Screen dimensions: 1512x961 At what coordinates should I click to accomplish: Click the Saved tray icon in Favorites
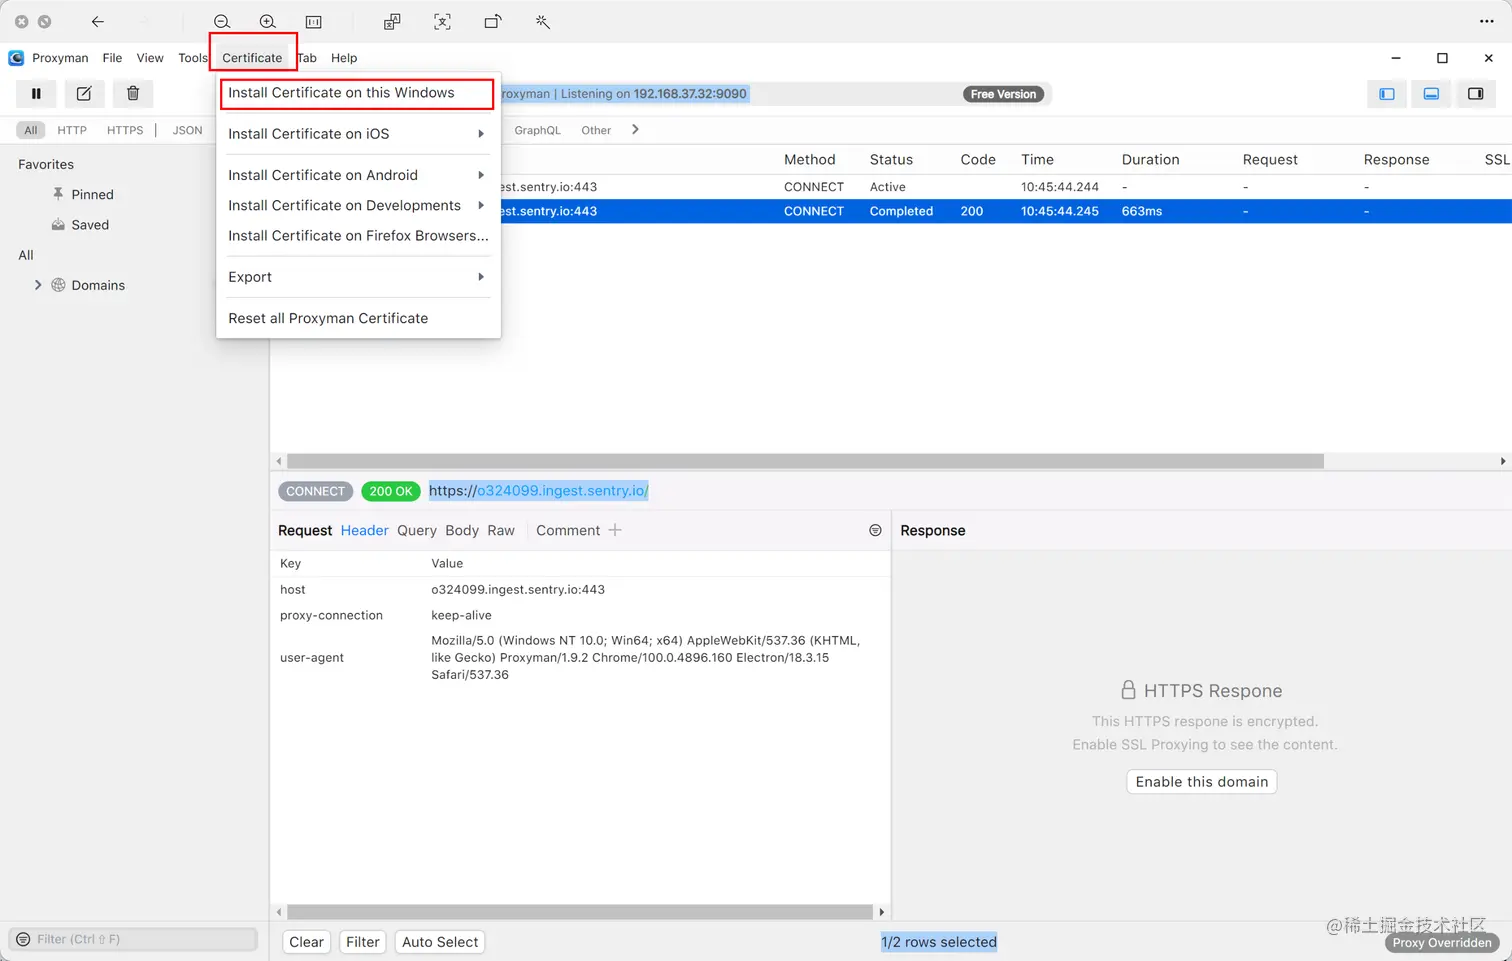click(x=58, y=225)
